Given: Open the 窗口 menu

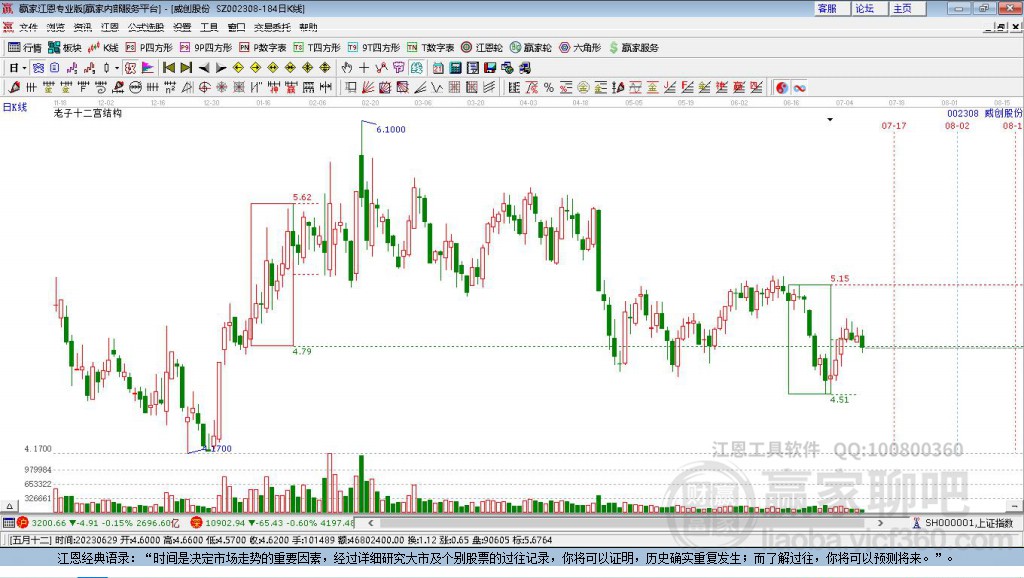Looking at the screenshot, I should (x=236, y=27).
